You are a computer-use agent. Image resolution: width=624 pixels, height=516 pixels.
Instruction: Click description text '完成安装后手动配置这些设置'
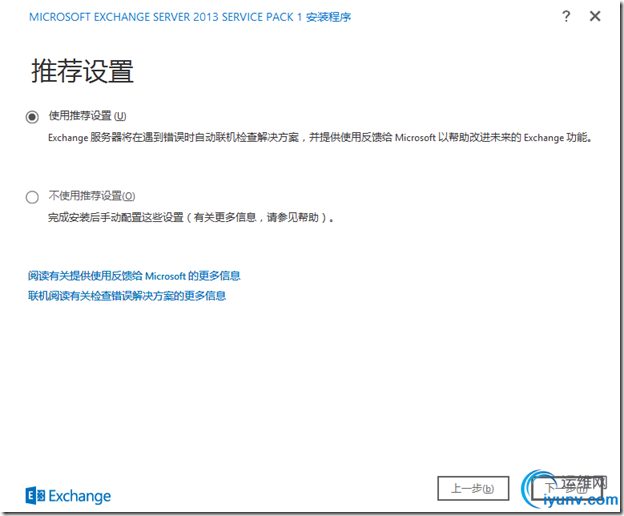(x=116, y=218)
